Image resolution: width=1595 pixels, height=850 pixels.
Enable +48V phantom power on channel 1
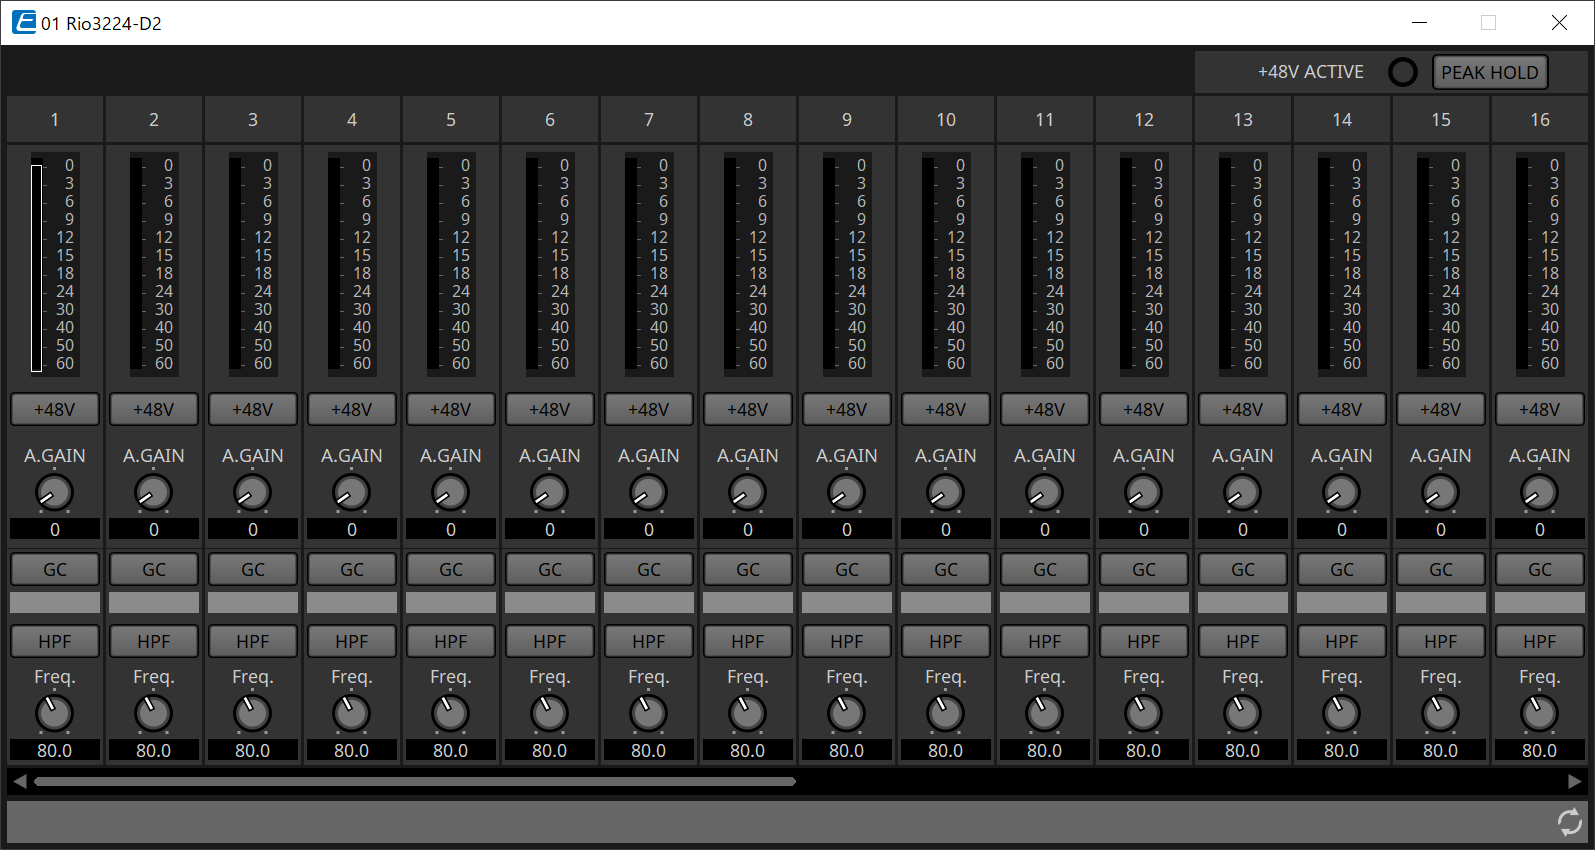tap(55, 409)
